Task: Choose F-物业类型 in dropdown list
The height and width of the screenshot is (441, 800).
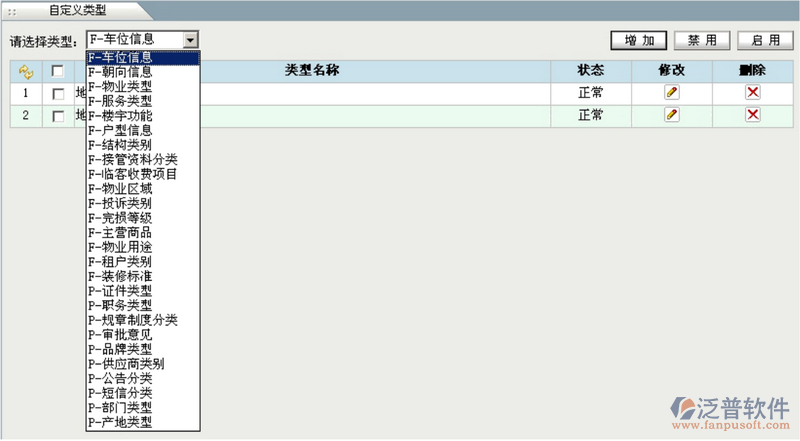Action: pyautogui.click(x=143, y=87)
